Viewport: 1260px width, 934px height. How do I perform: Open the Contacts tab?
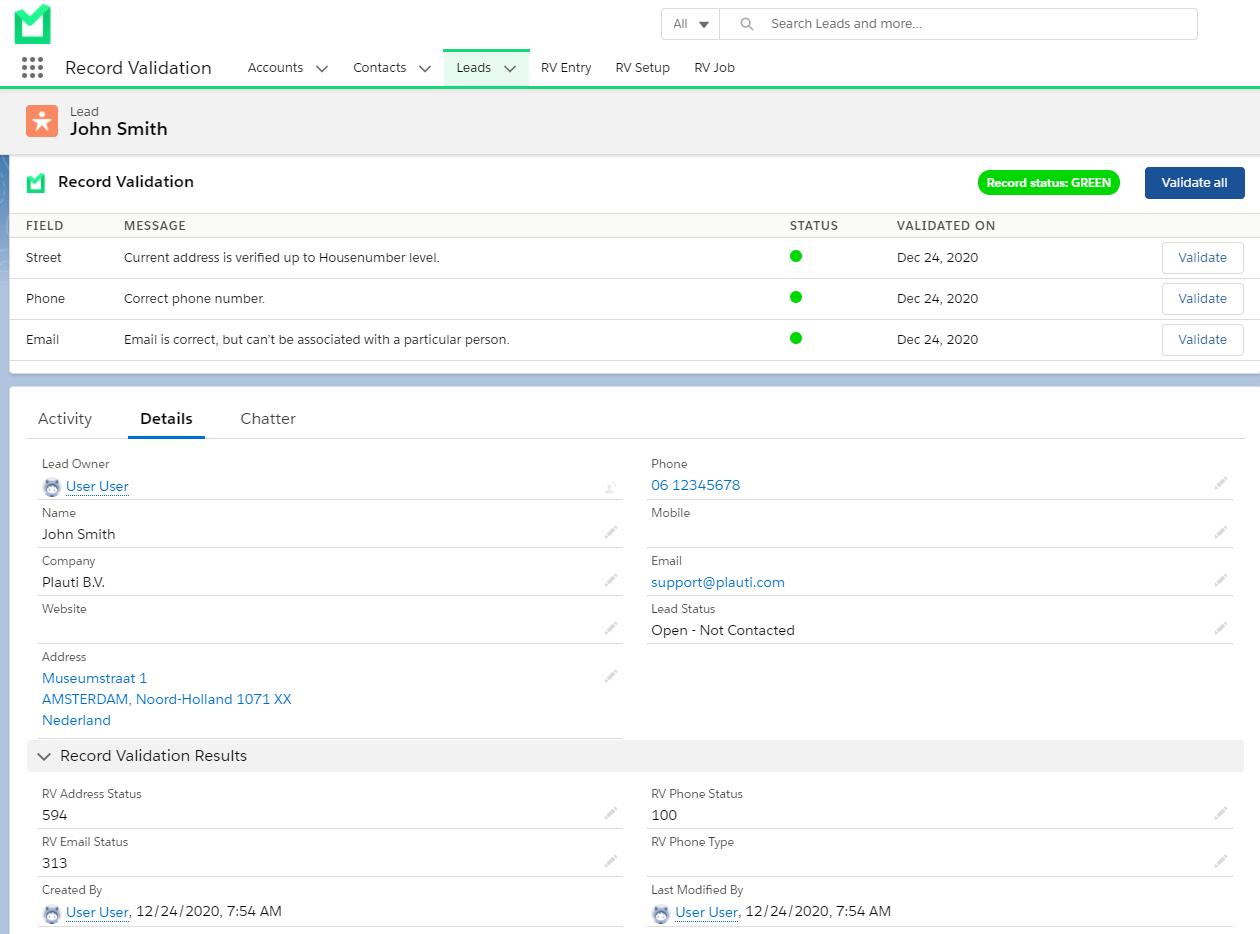pyautogui.click(x=380, y=68)
